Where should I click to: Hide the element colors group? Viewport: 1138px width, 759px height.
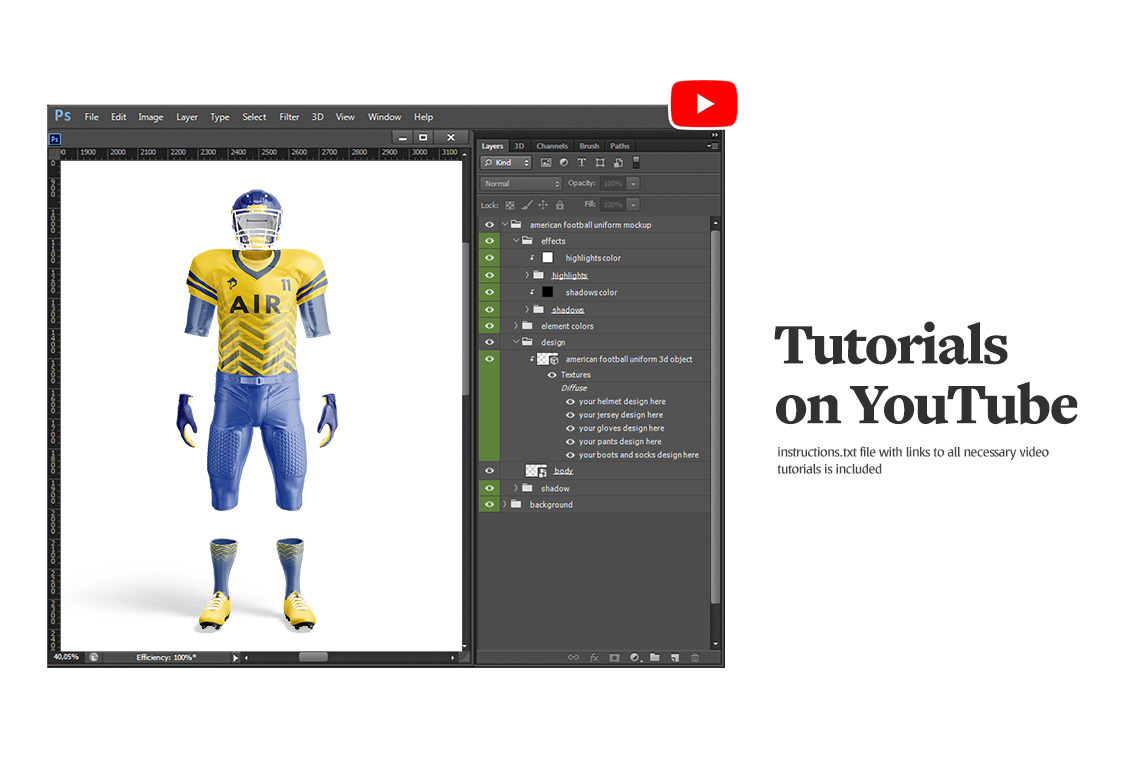(489, 326)
